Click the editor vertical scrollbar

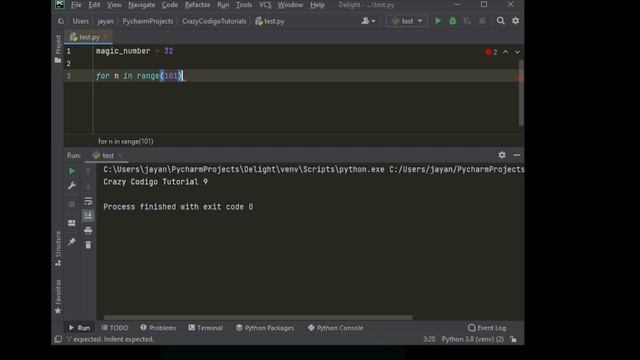[x=521, y=93]
